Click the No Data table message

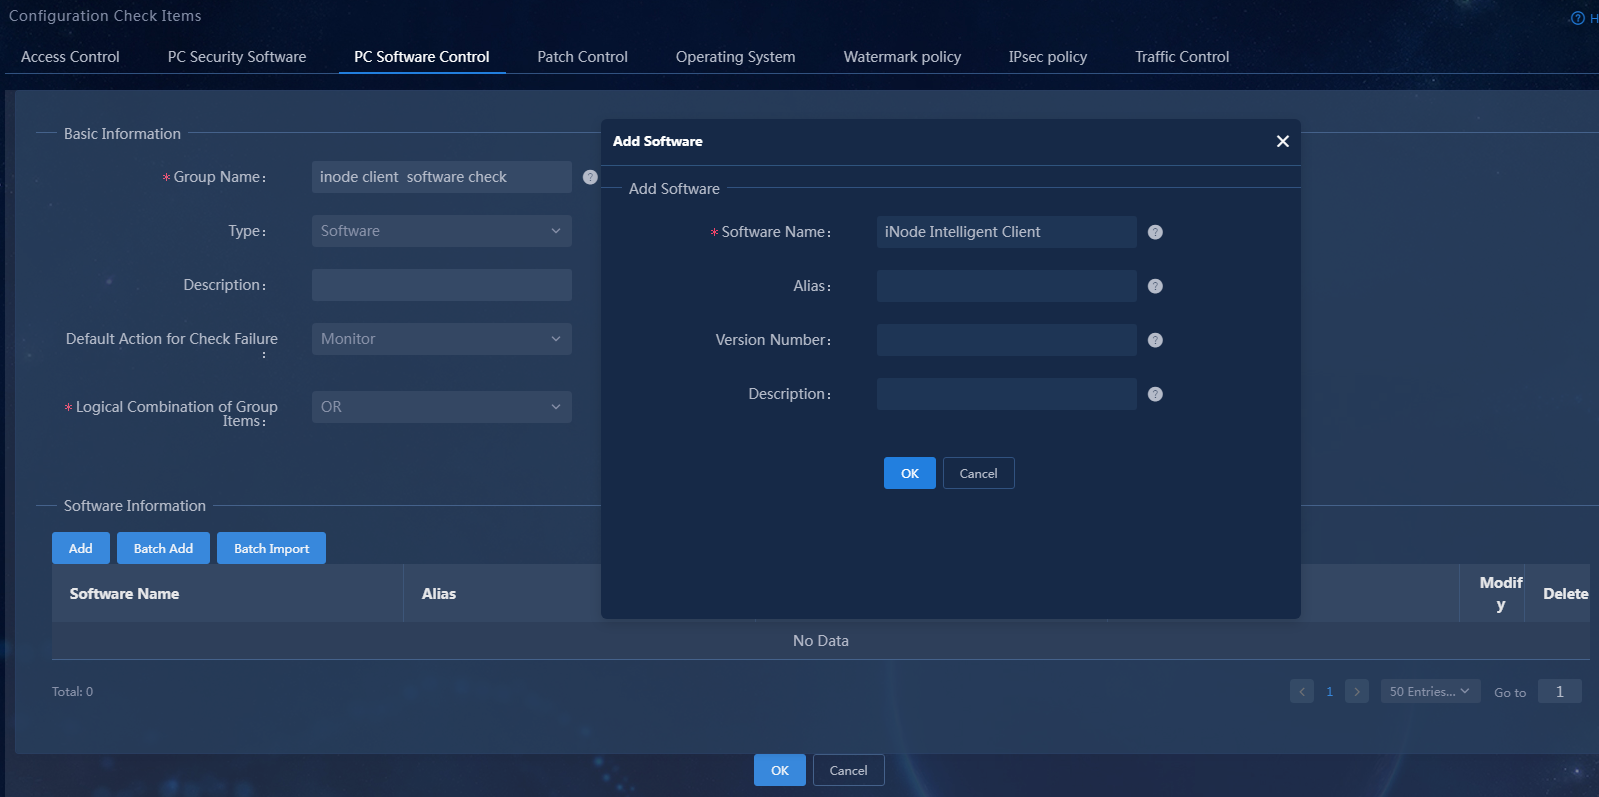(x=821, y=641)
